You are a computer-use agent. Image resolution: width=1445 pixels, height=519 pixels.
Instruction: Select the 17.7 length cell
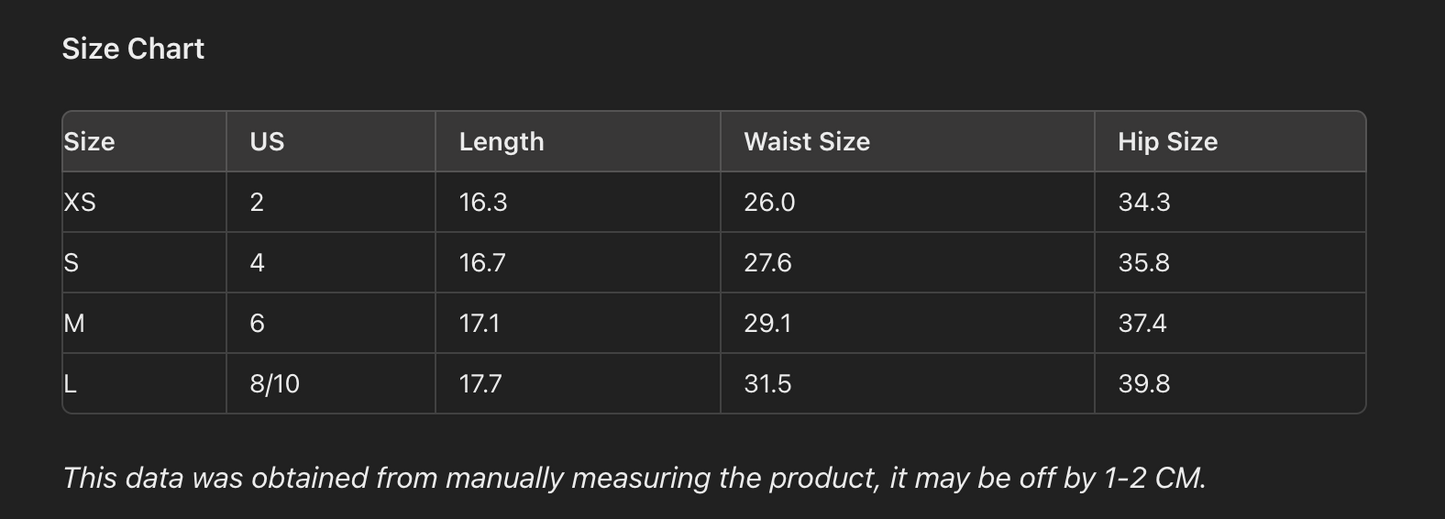tap(480, 384)
